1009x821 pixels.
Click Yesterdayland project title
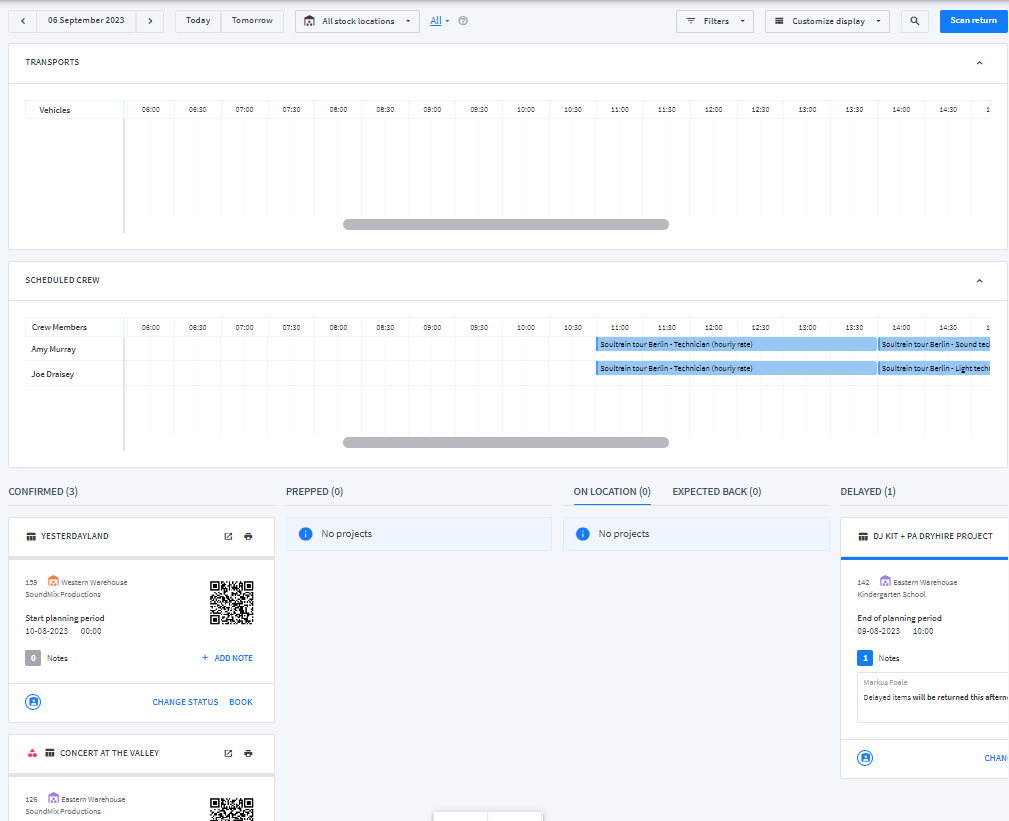(75, 536)
